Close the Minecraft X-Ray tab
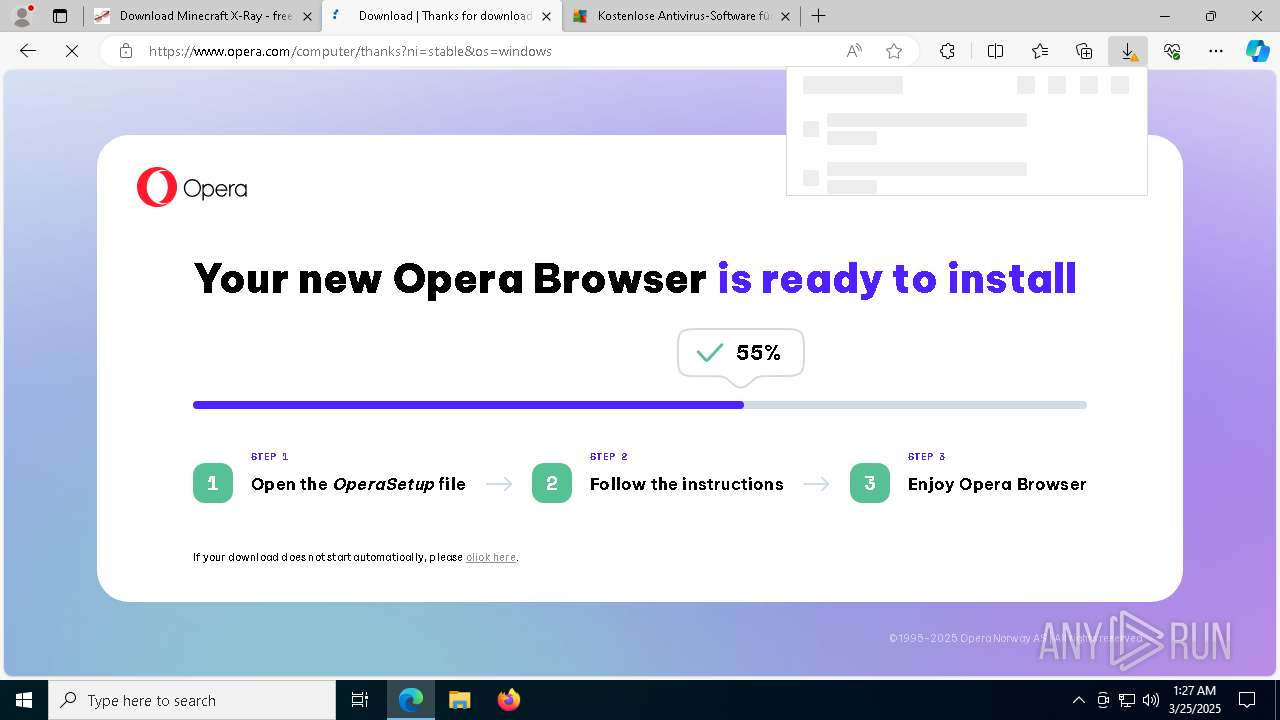The width and height of the screenshot is (1280, 720). tap(307, 16)
